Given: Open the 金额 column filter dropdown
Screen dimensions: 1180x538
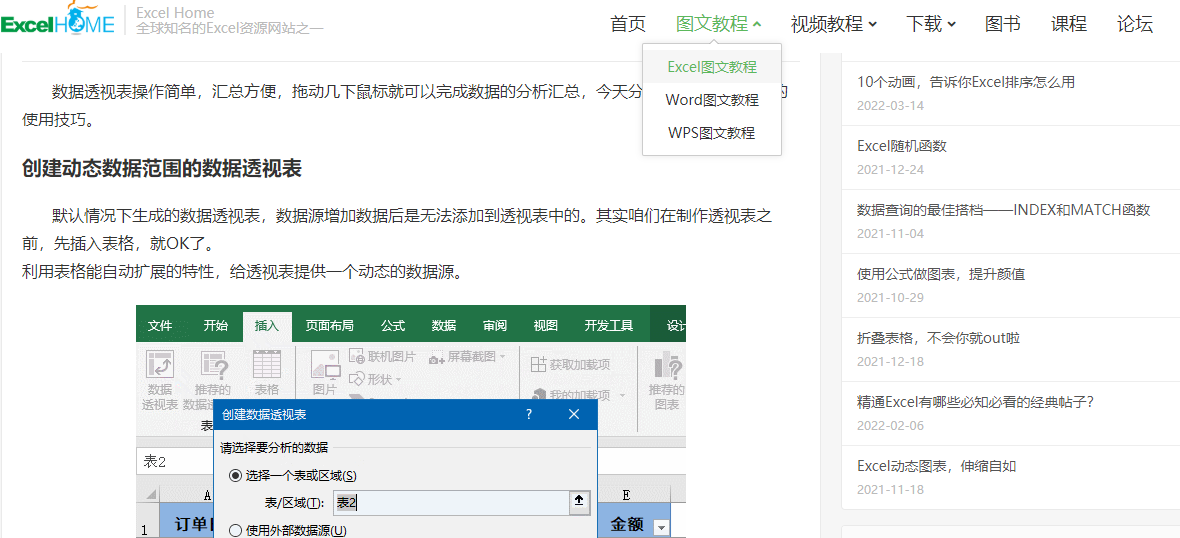Looking at the screenshot, I should click(x=661, y=528).
